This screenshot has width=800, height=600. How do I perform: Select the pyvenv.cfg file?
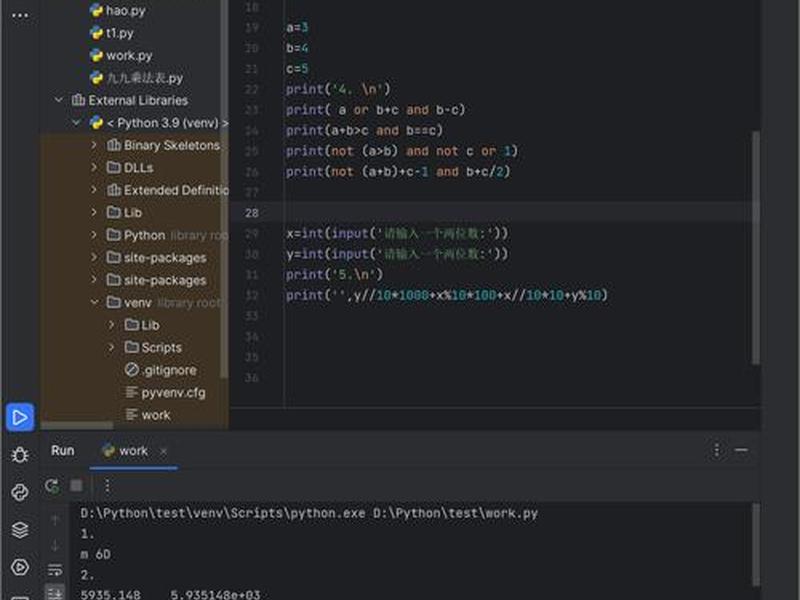click(x=165, y=392)
